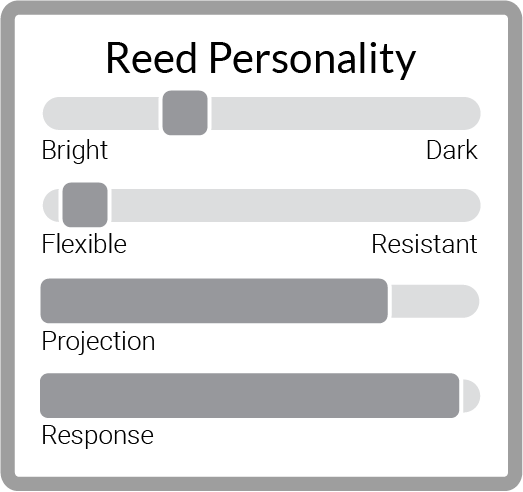This screenshot has height=492, width=523.
Task: Click the Dark label
Action: click(x=452, y=150)
